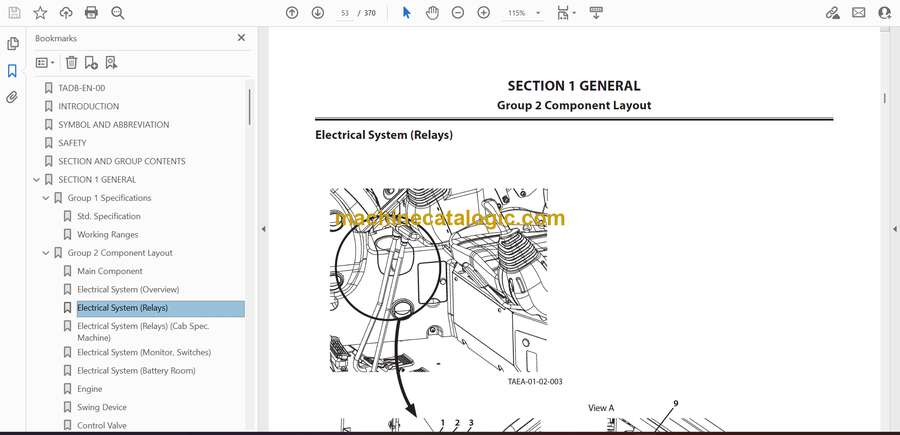Screen dimensions: 900x435
Task: Go to previous page arrow
Action: pyautogui.click(x=292, y=13)
